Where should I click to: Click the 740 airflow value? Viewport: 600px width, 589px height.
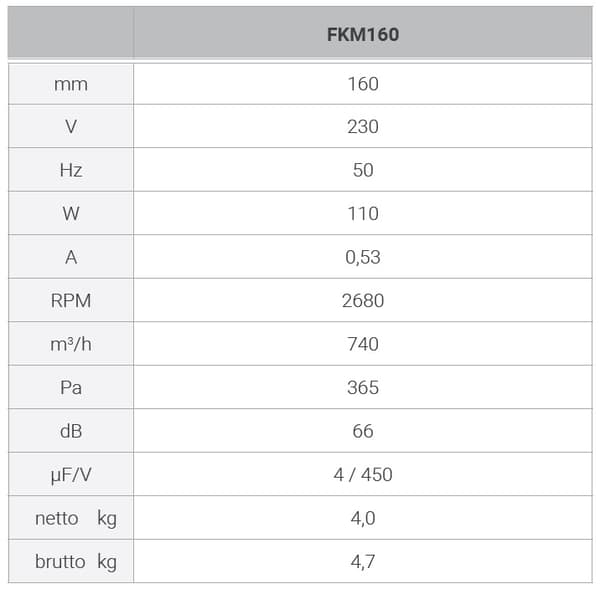coord(363,344)
